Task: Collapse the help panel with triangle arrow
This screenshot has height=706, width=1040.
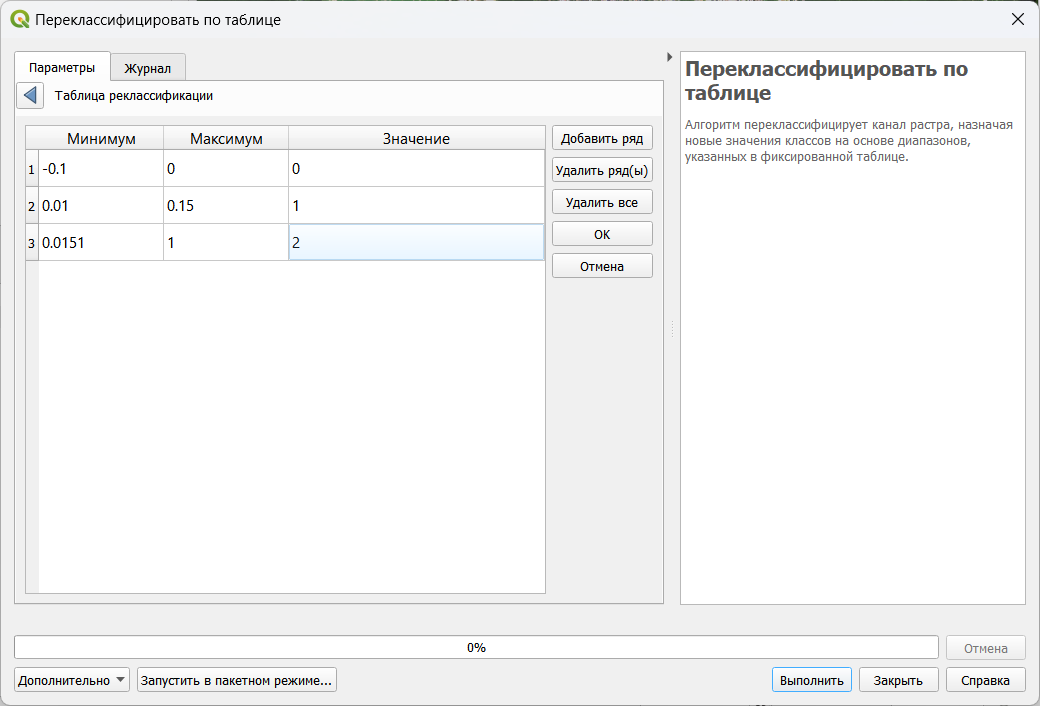Action: [x=669, y=57]
